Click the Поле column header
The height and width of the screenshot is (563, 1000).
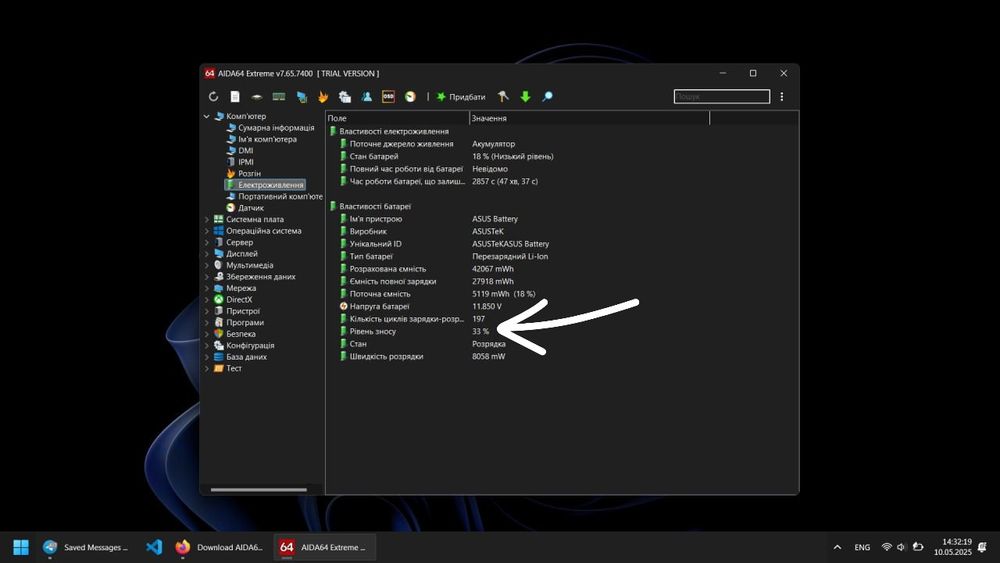(x=397, y=118)
